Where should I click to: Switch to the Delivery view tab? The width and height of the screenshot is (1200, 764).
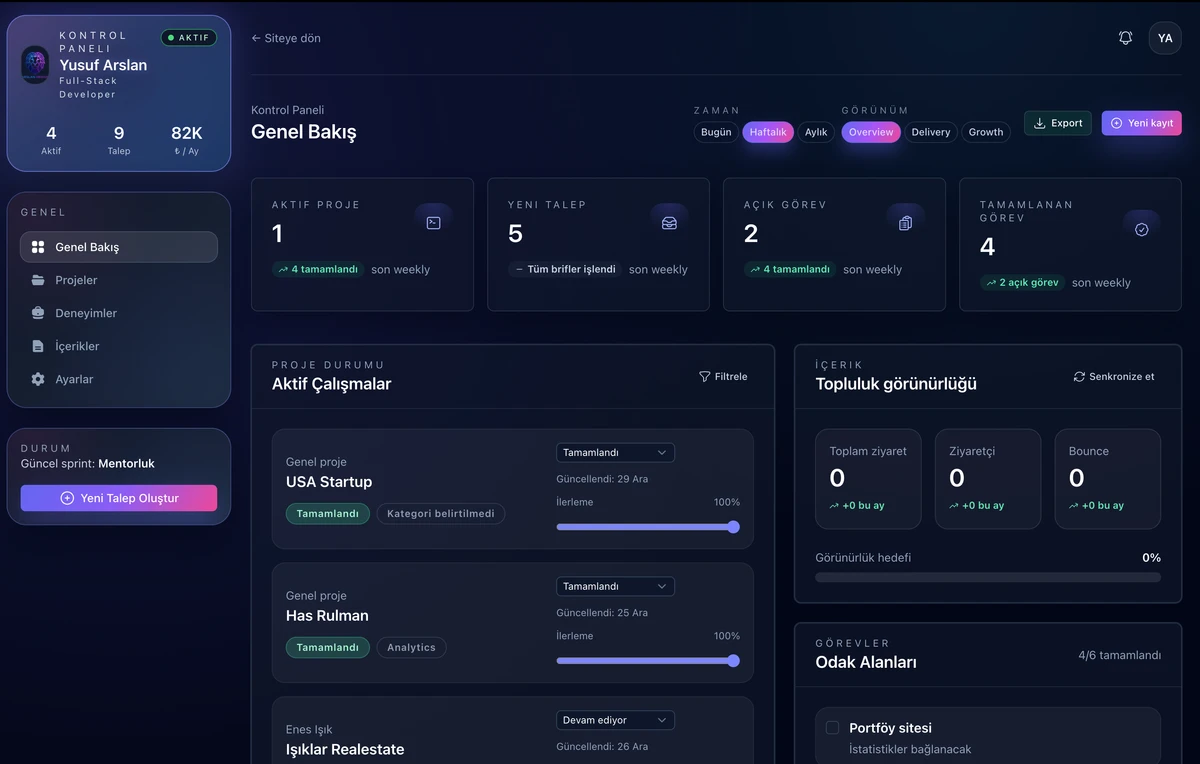coord(930,132)
